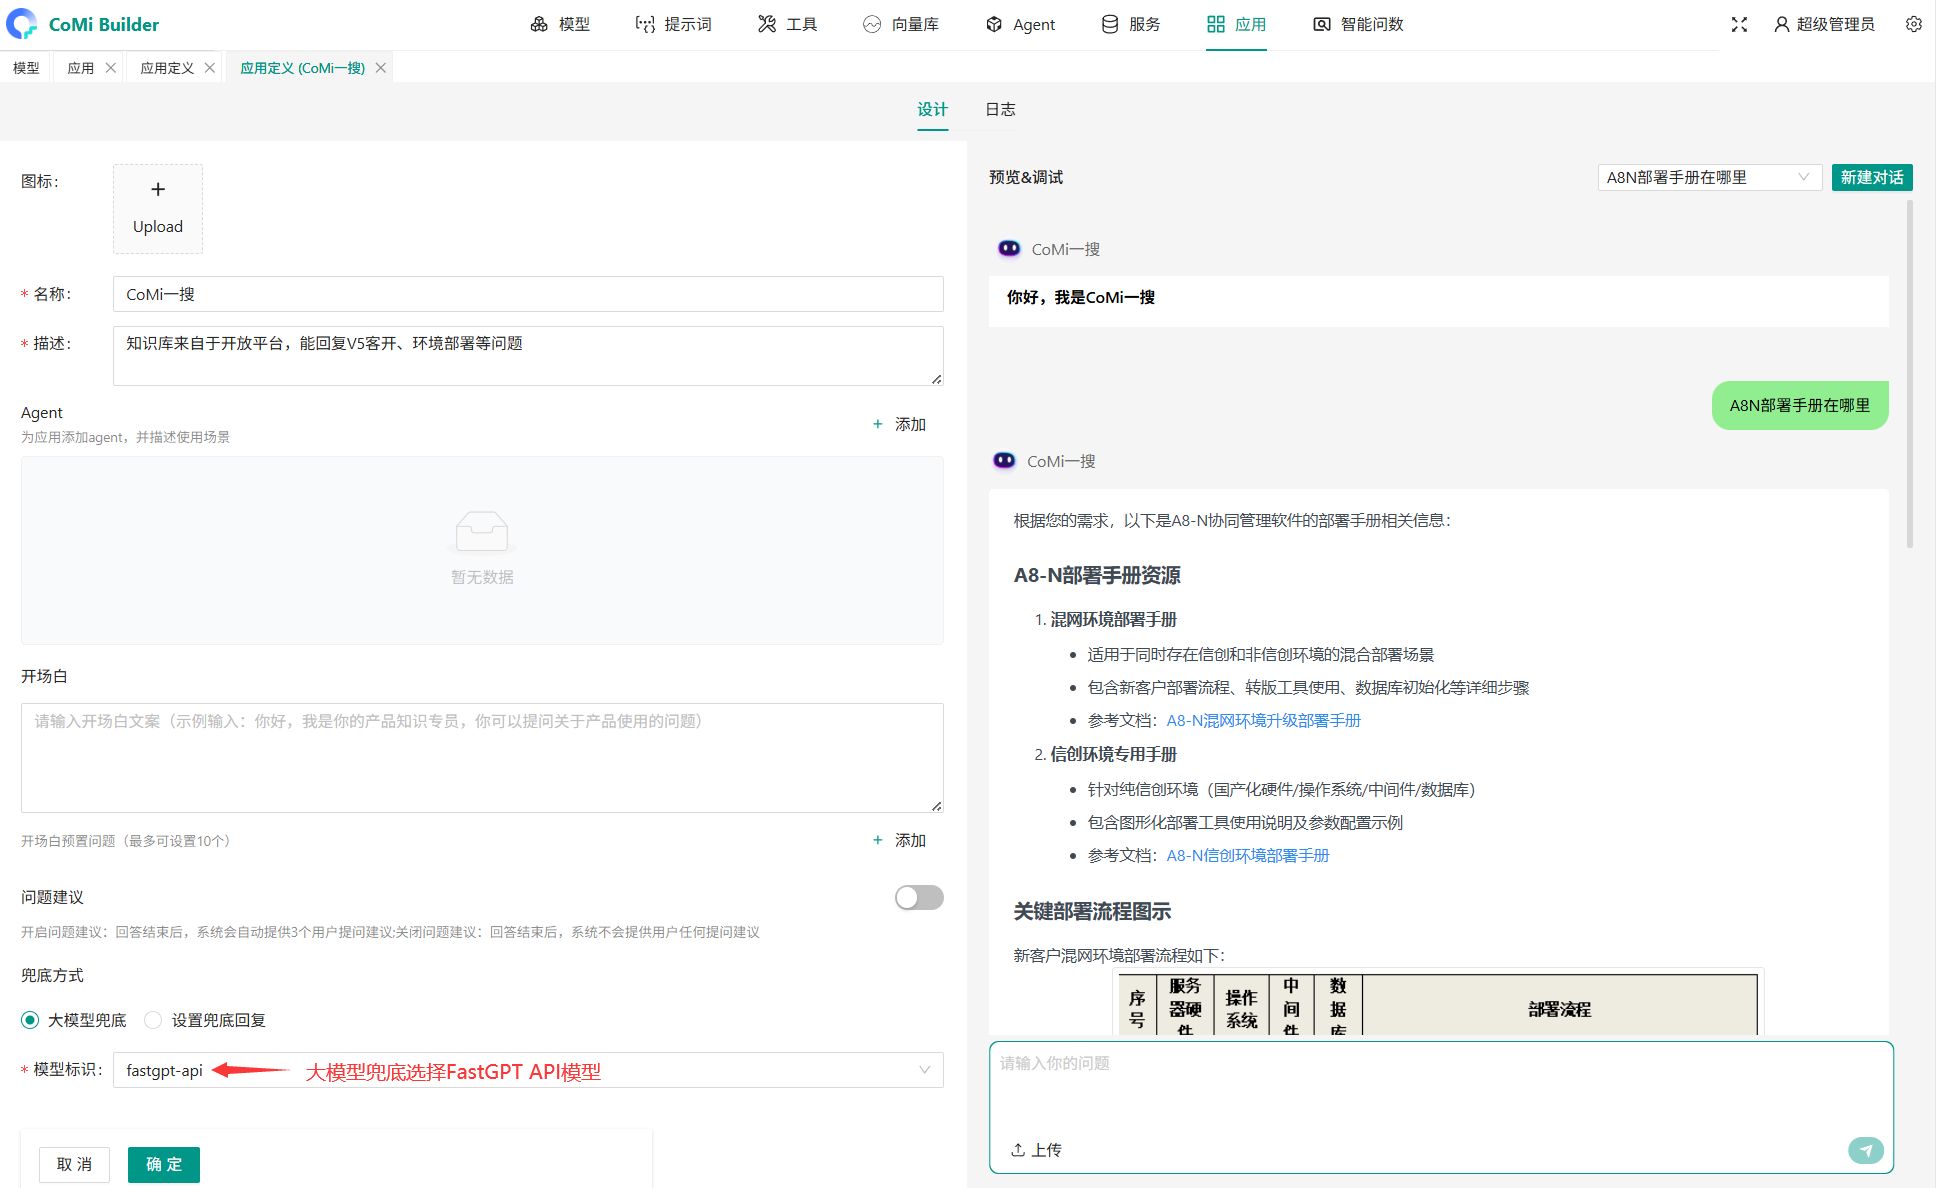Click the 新建对话 button
This screenshot has height=1188, width=1936.
[x=1871, y=177]
